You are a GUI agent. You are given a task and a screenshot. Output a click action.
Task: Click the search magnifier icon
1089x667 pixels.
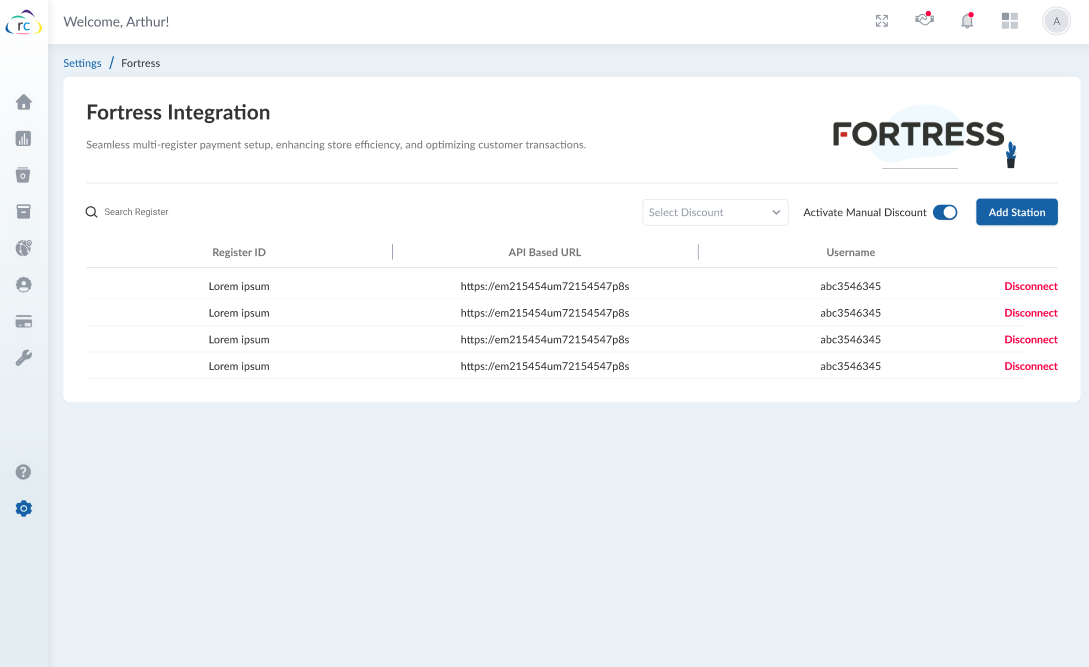(x=92, y=212)
